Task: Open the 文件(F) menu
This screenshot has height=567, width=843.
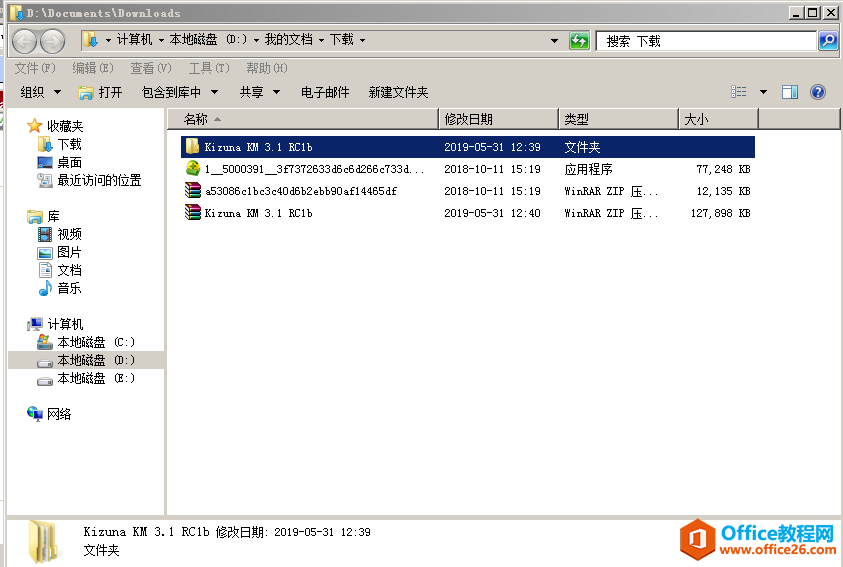Action: (35, 68)
